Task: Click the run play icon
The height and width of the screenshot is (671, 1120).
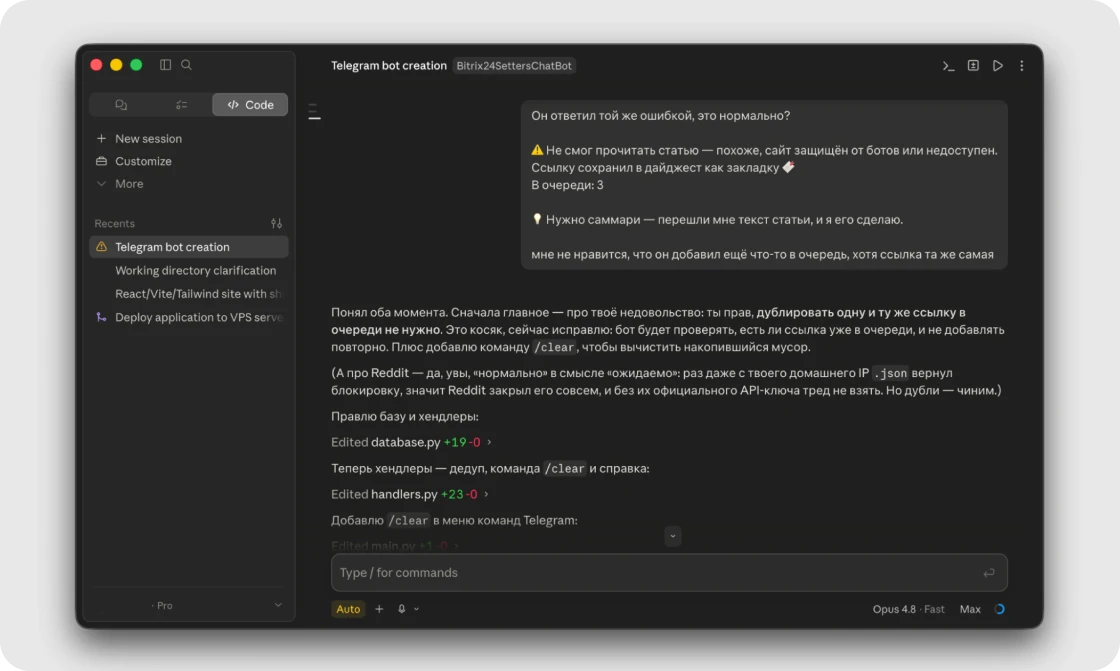Action: (x=997, y=66)
